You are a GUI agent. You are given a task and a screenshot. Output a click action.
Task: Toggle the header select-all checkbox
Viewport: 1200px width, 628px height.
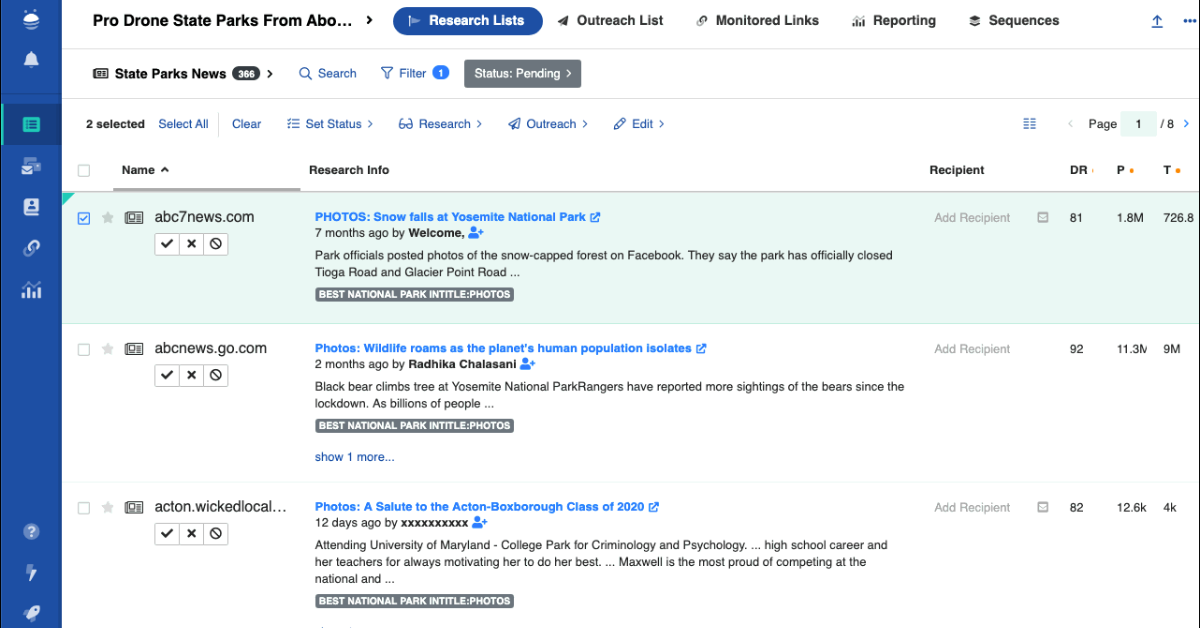[84, 170]
